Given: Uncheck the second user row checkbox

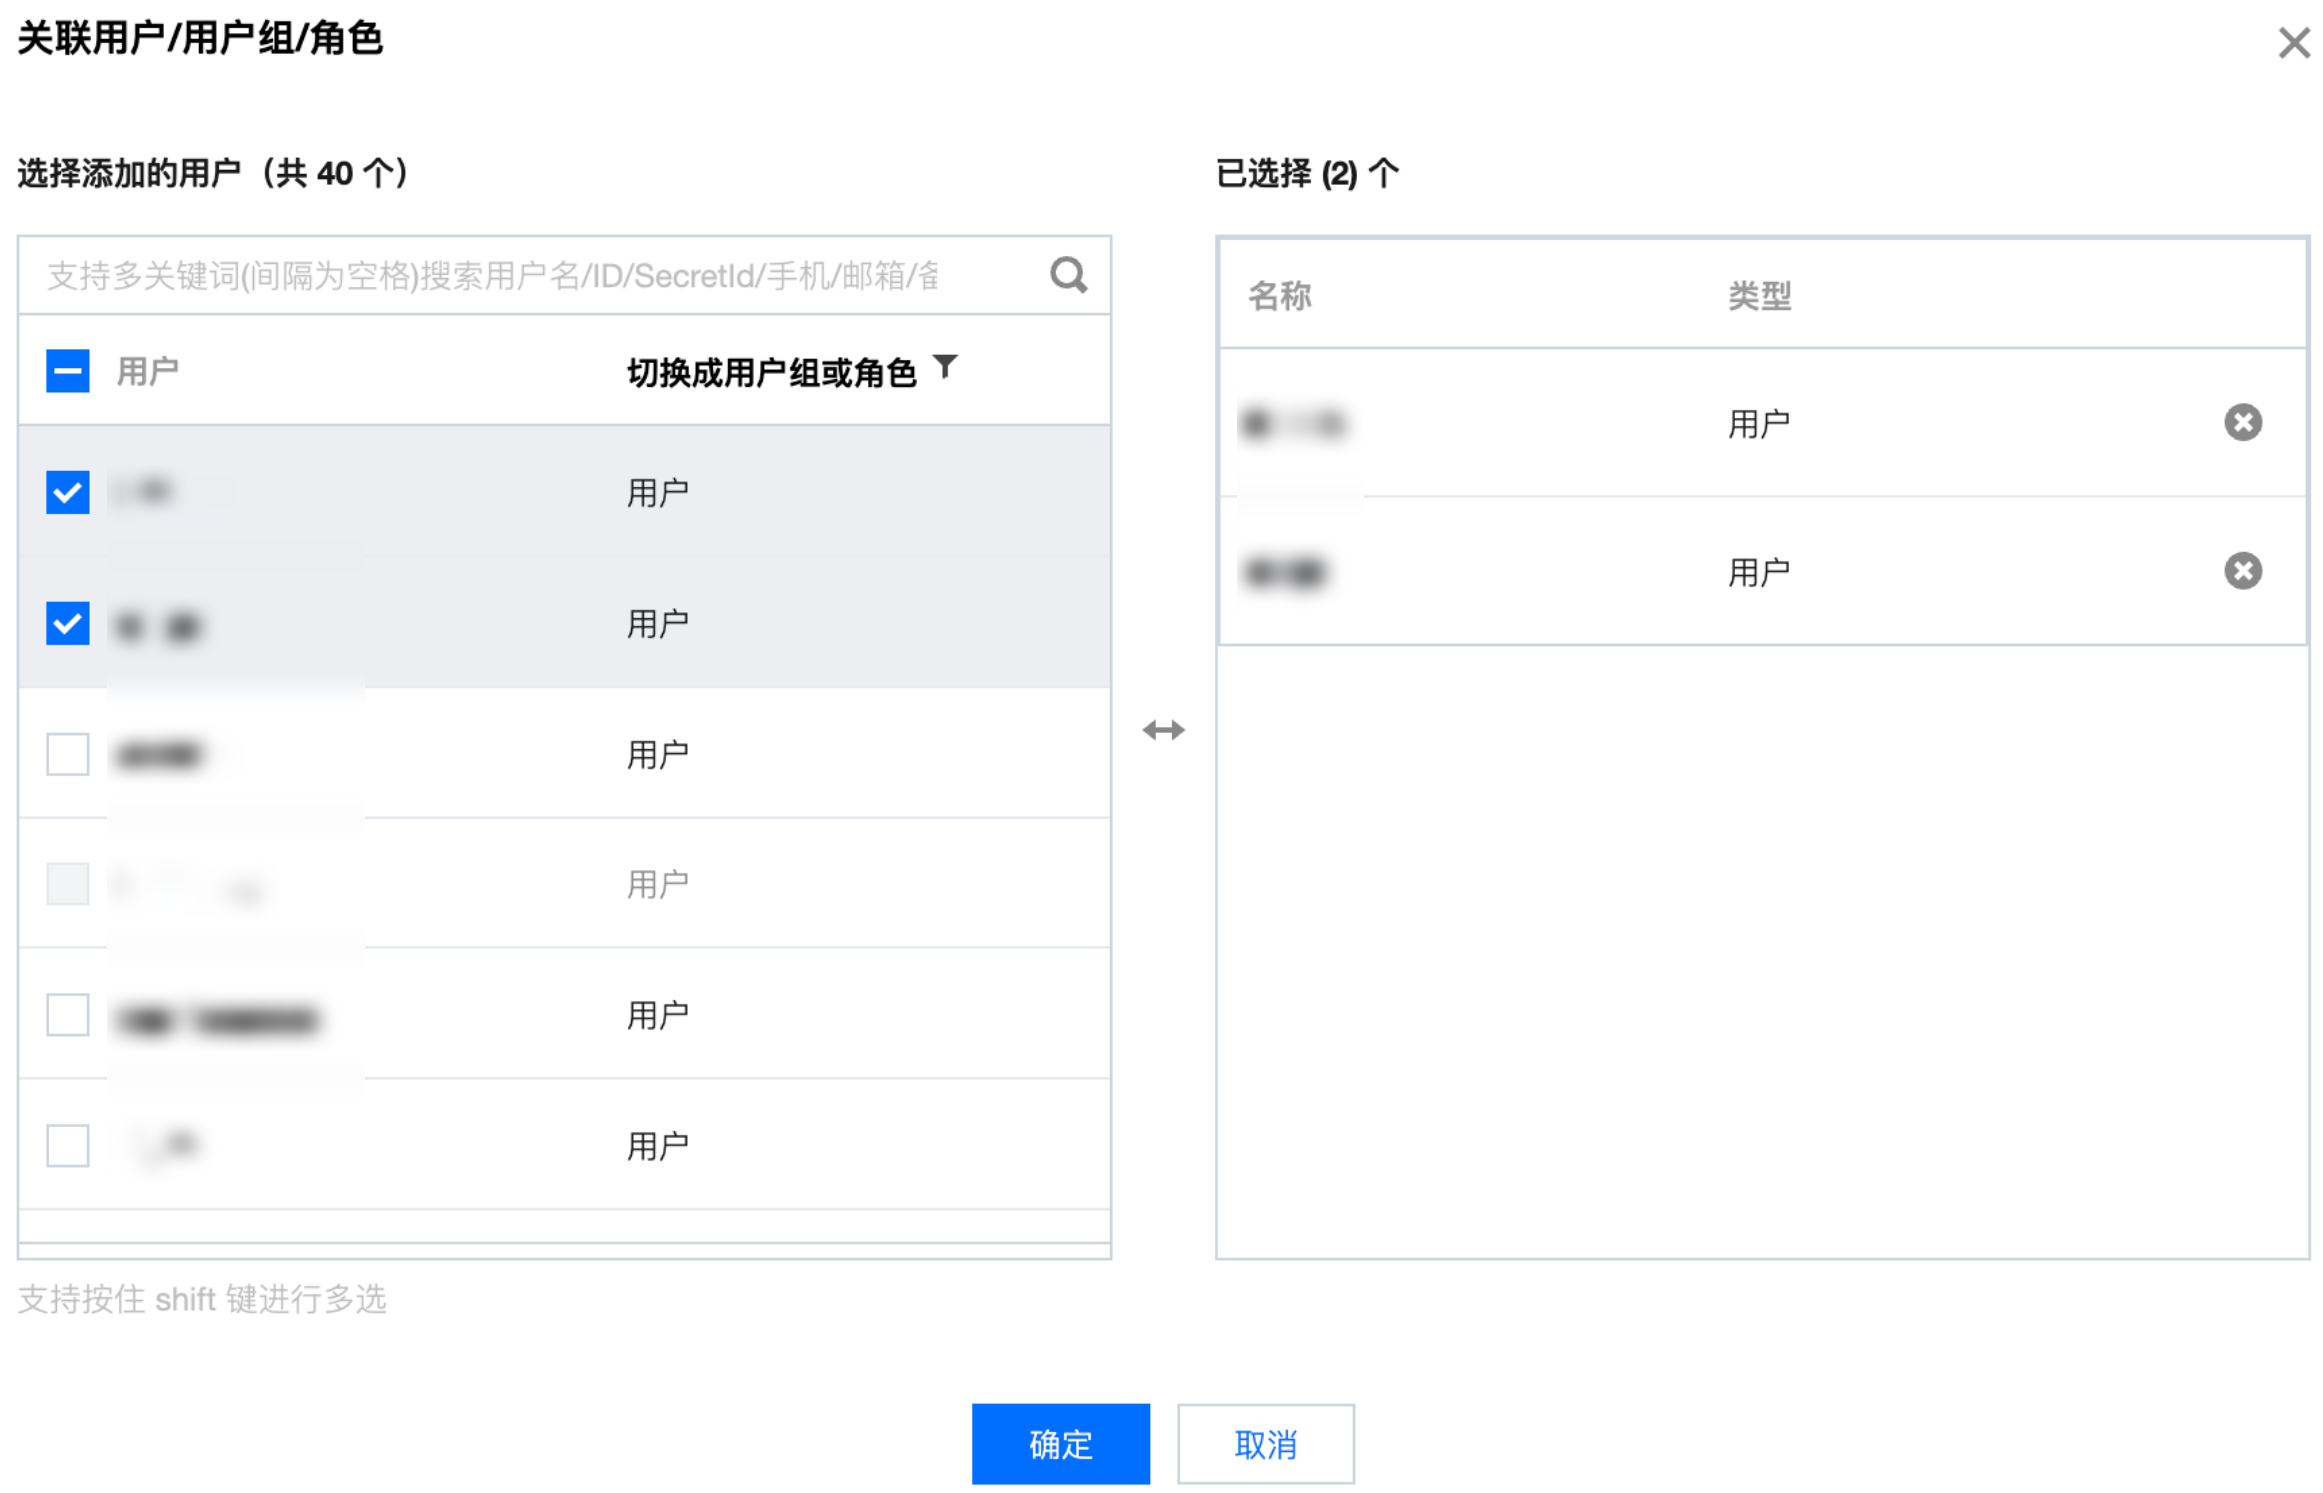Looking at the screenshot, I should 68,623.
